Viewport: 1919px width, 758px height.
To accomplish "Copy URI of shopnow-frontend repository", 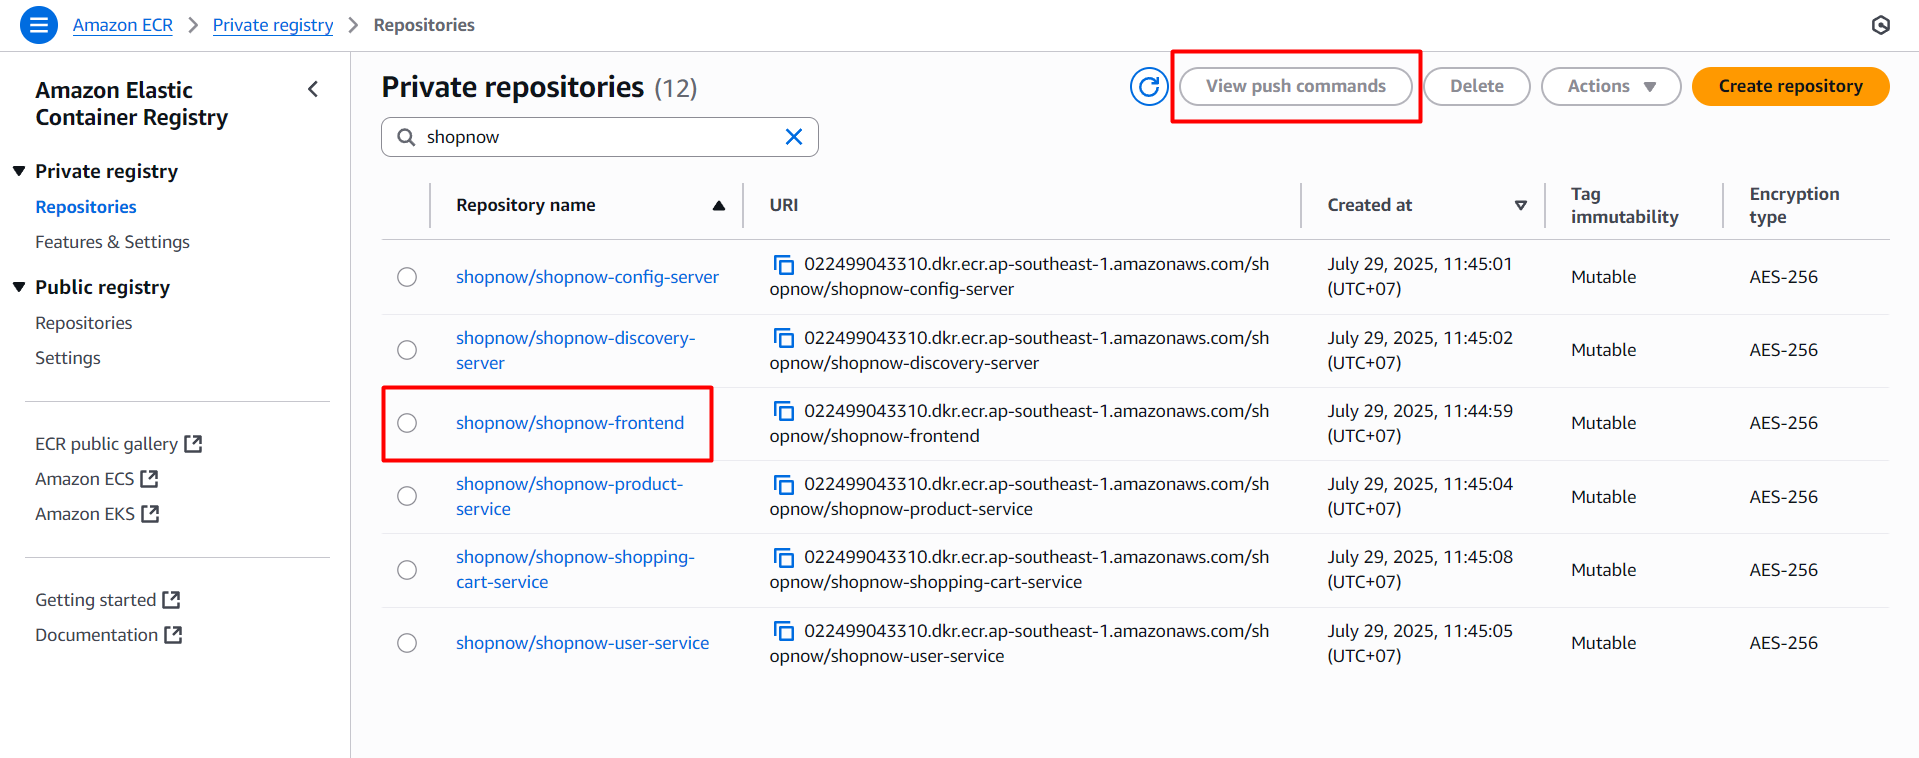I will [x=784, y=411].
